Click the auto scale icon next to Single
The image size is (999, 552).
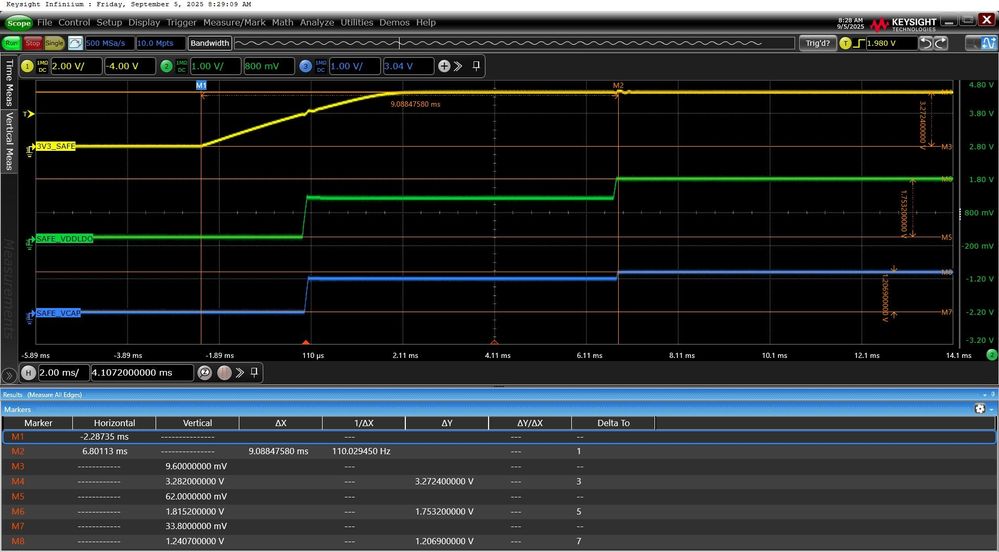pyautogui.click(x=75, y=43)
